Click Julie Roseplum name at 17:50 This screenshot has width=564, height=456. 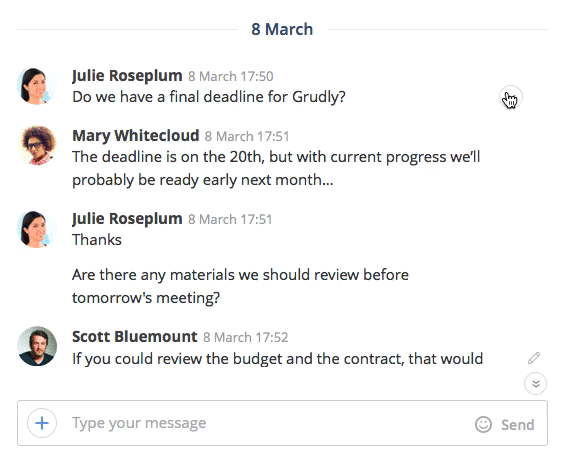pyautogui.click(x=127, y=76)
